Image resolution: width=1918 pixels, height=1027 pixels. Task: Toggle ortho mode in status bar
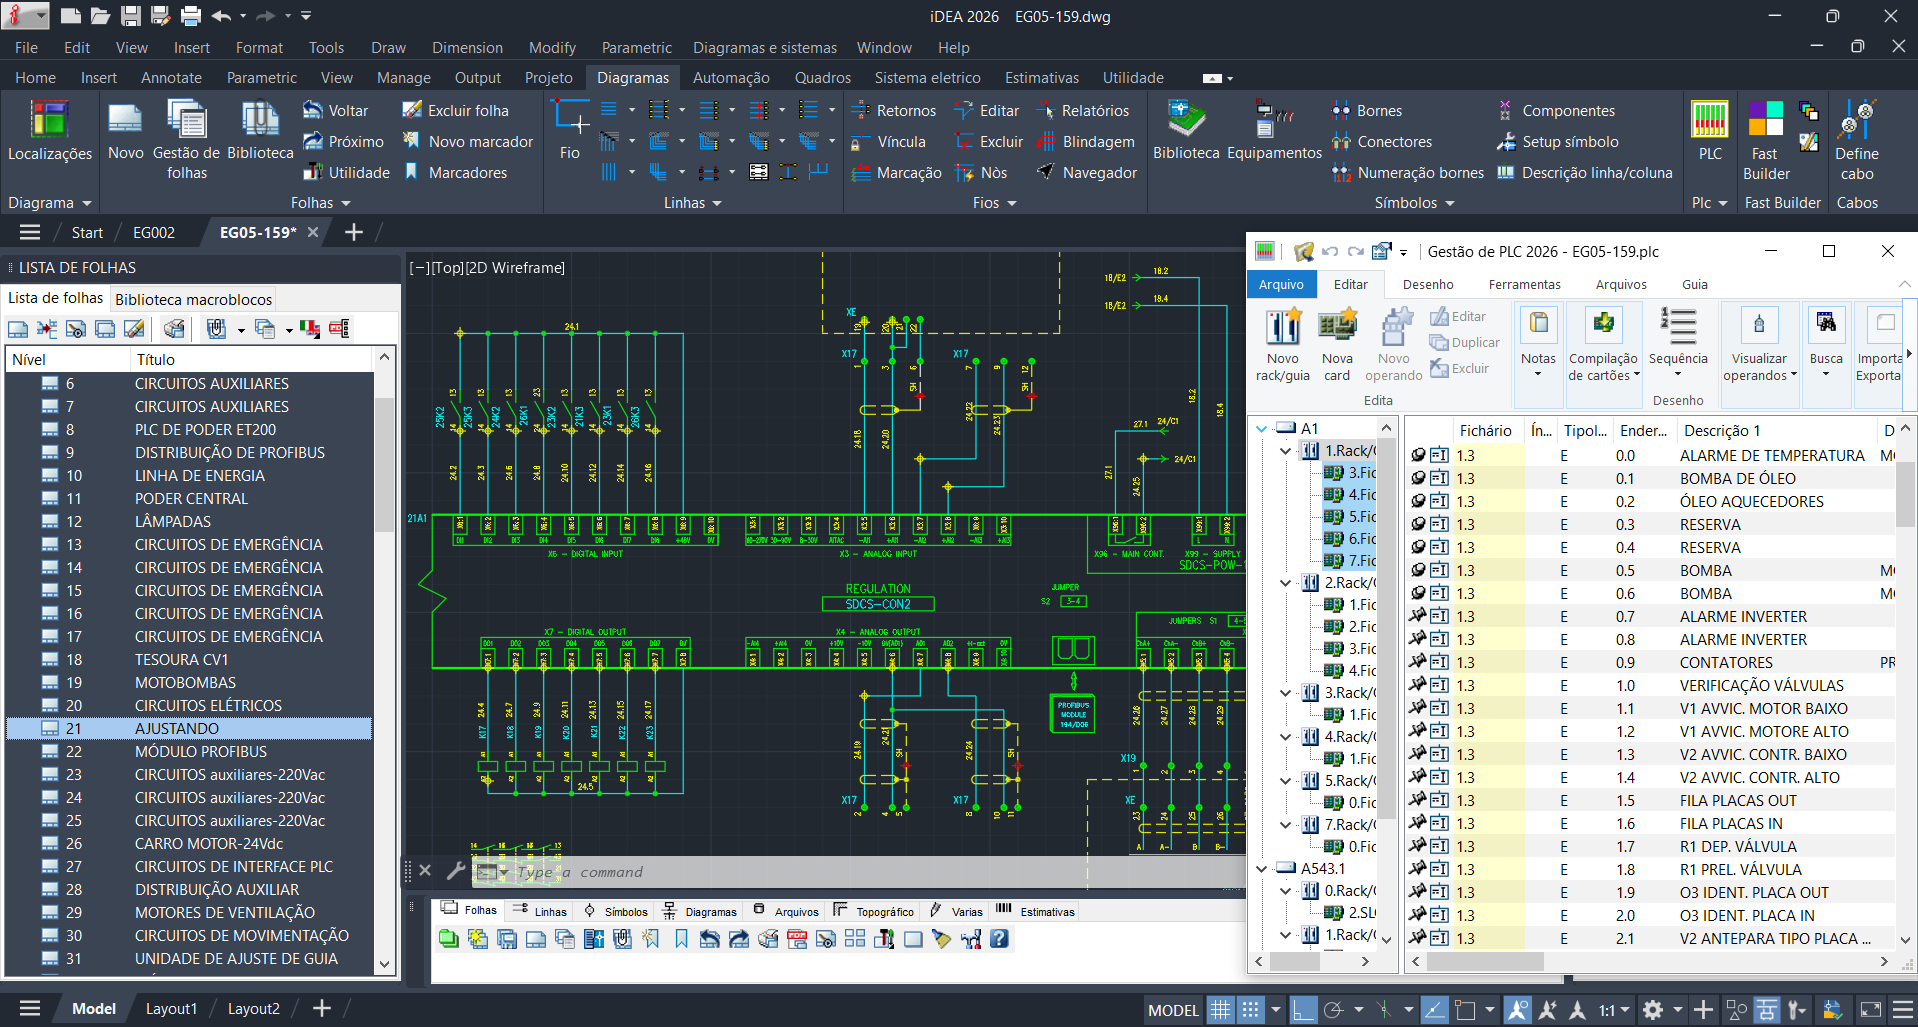point(1303,1010)
